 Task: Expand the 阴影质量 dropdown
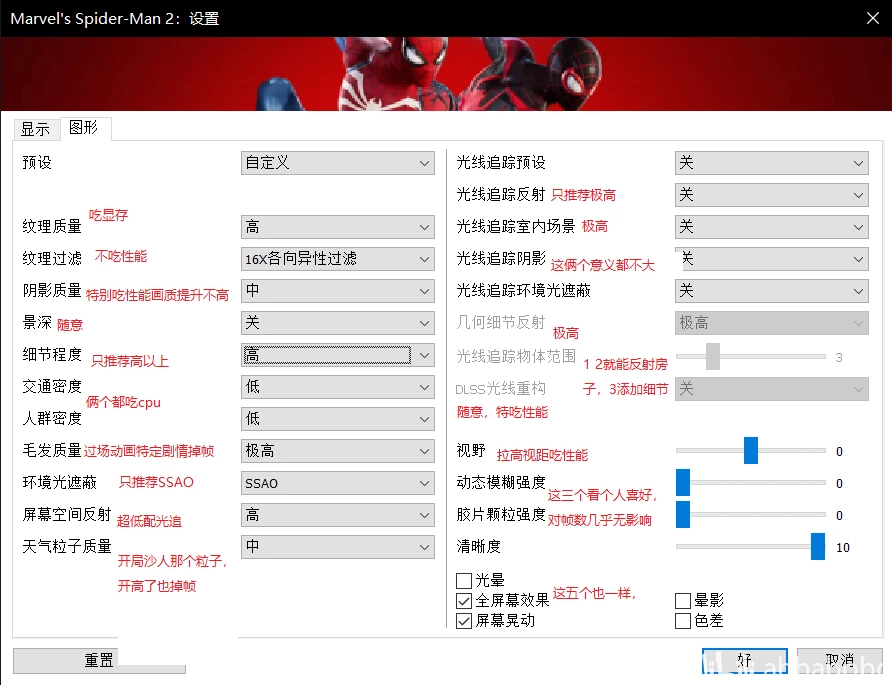pyautogui.click(x=337, y=291)
